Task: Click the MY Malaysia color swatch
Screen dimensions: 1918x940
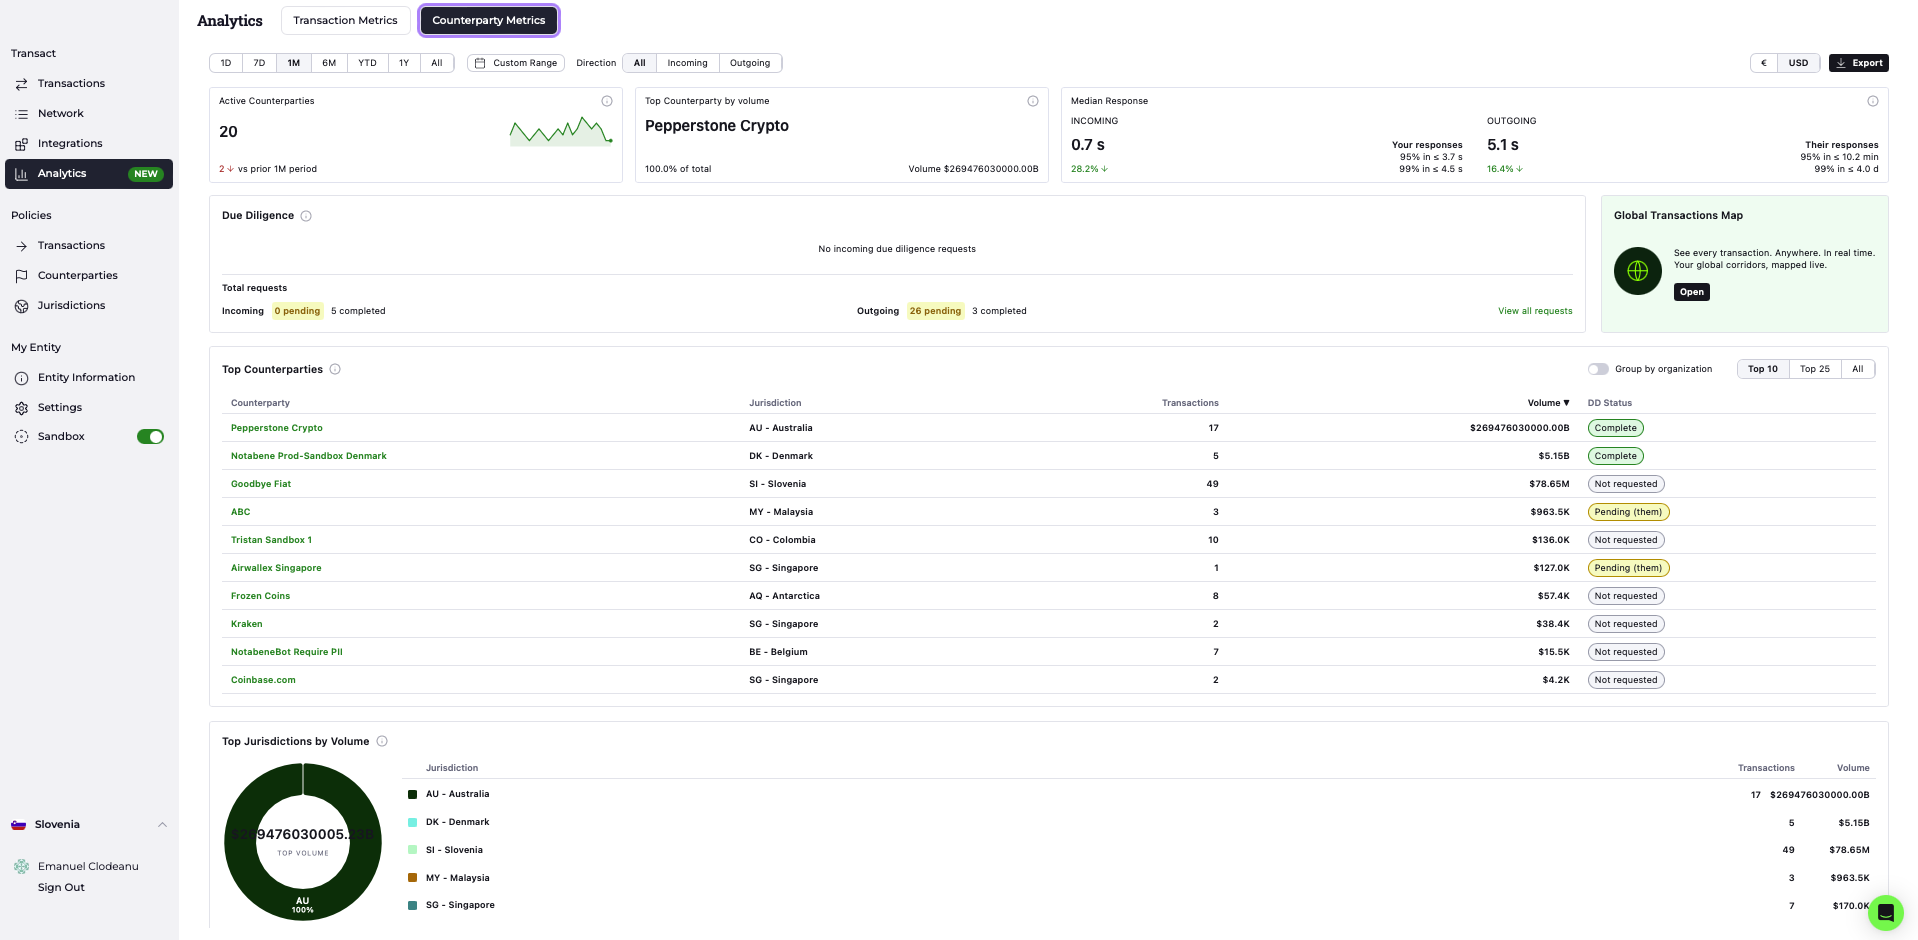Action: [x=412, y=878]
